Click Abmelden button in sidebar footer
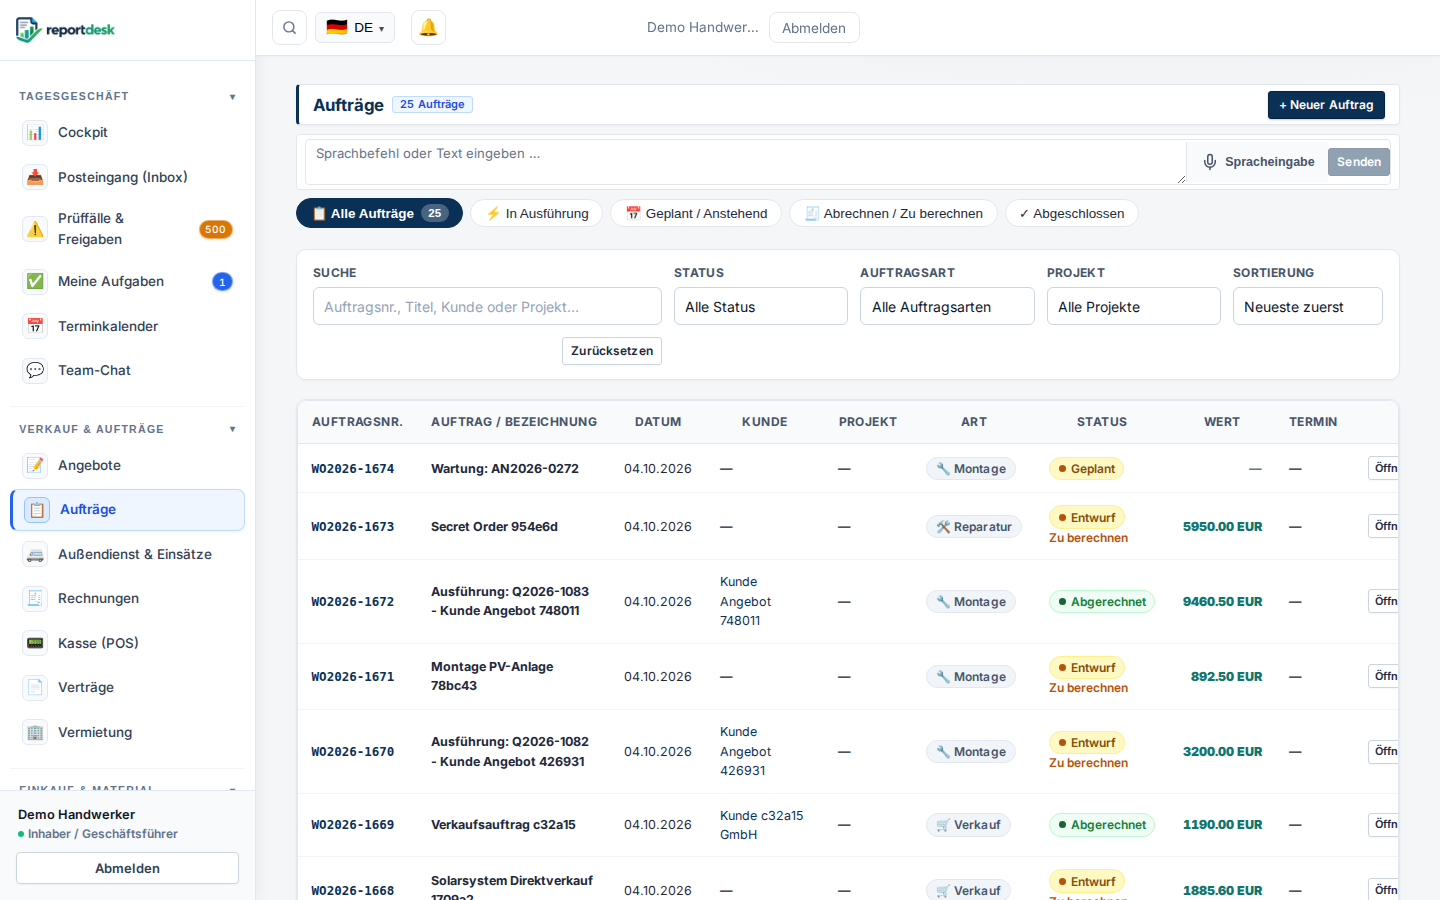The width and height of the screenshot is (1440, 900). tap(127, 868)
